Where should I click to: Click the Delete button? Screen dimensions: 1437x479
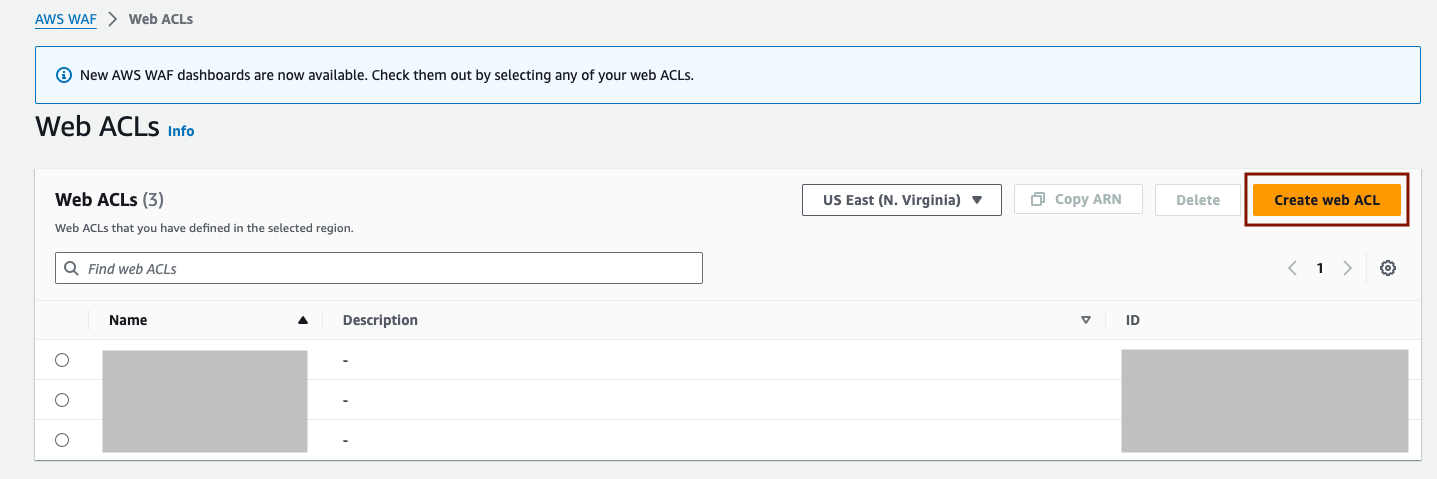[1198, 200]
